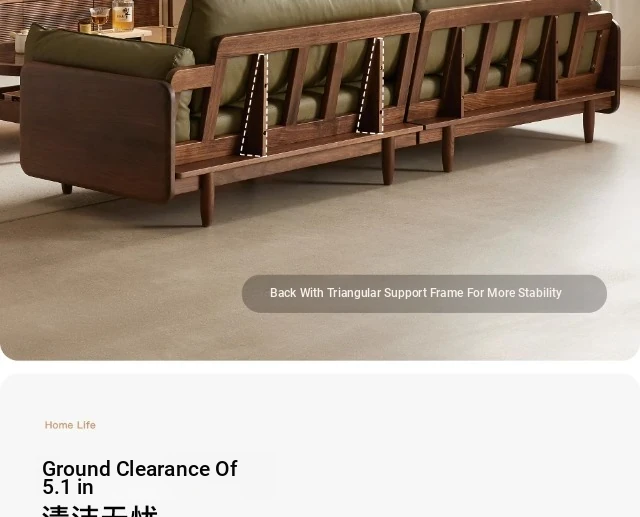Click the small white teapot at left edge
The width and height of the screenshot is (640, 517).
point(19,42)
